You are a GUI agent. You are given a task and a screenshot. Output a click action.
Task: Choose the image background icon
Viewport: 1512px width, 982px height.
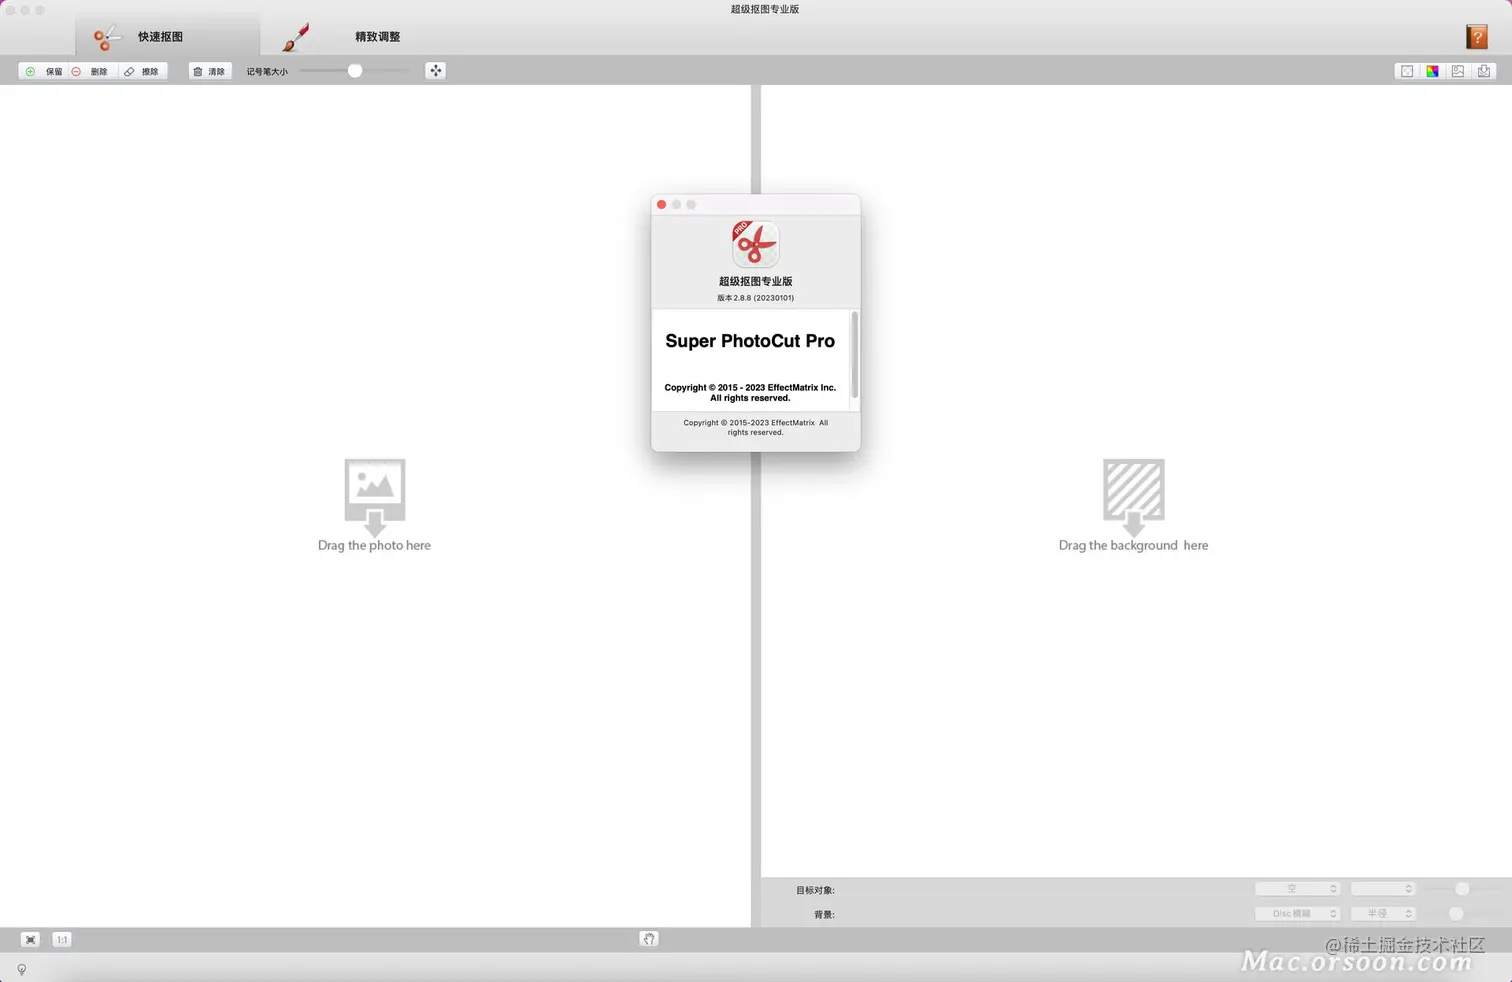[1458, 71]
